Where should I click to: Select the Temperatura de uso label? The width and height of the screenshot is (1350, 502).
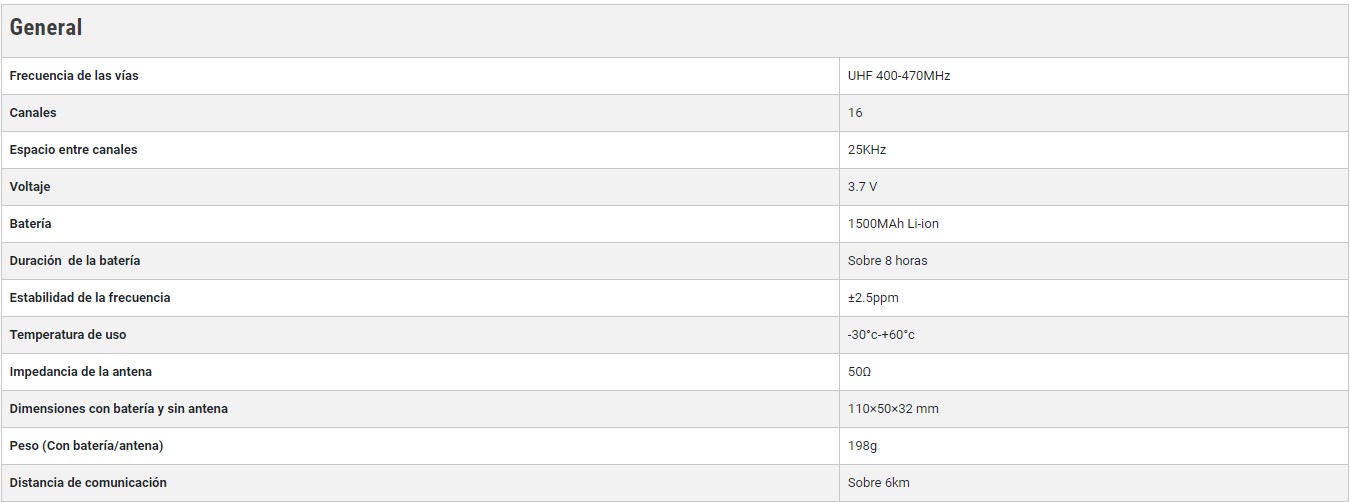click(x=68, y=335)
